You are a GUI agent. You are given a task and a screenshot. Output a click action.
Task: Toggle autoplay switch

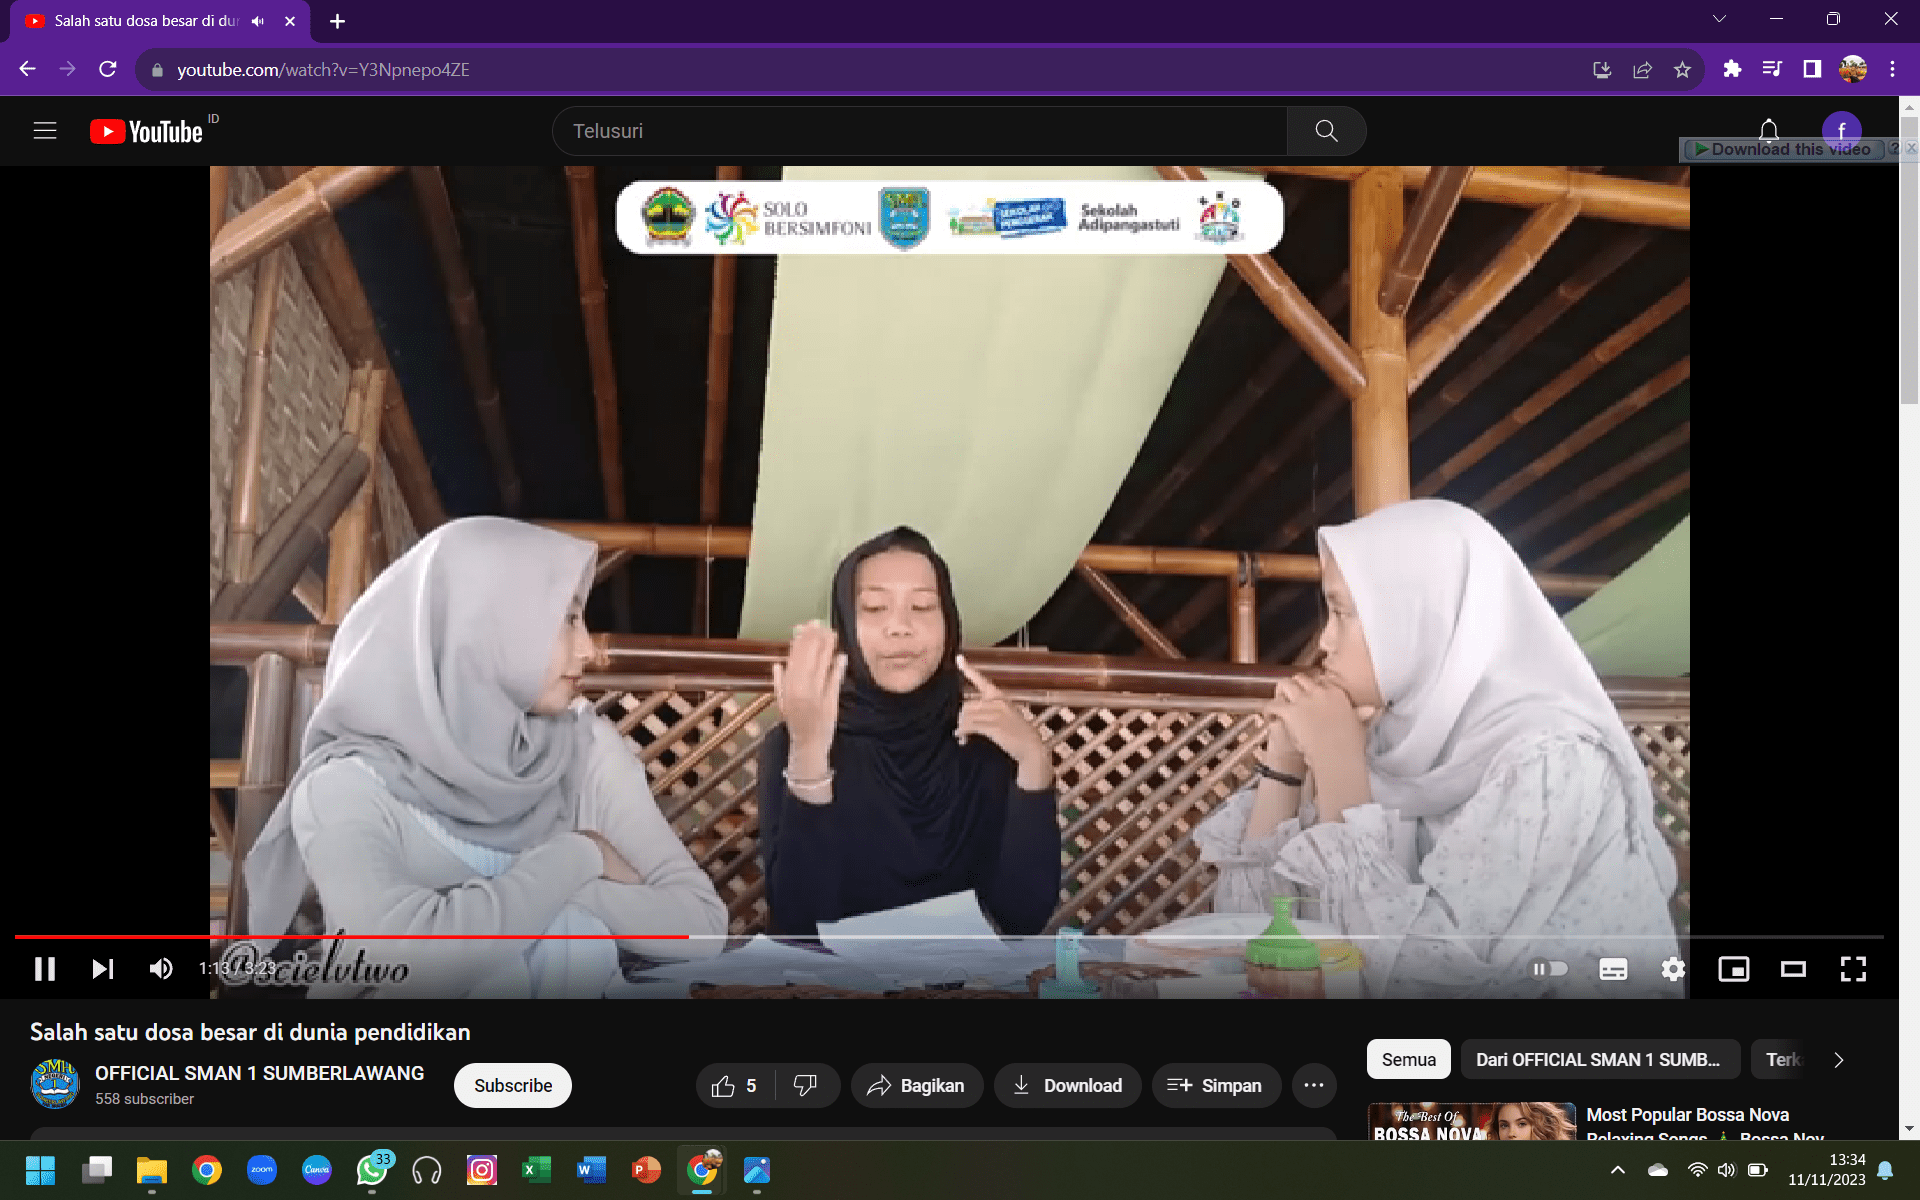(1550, 968)
